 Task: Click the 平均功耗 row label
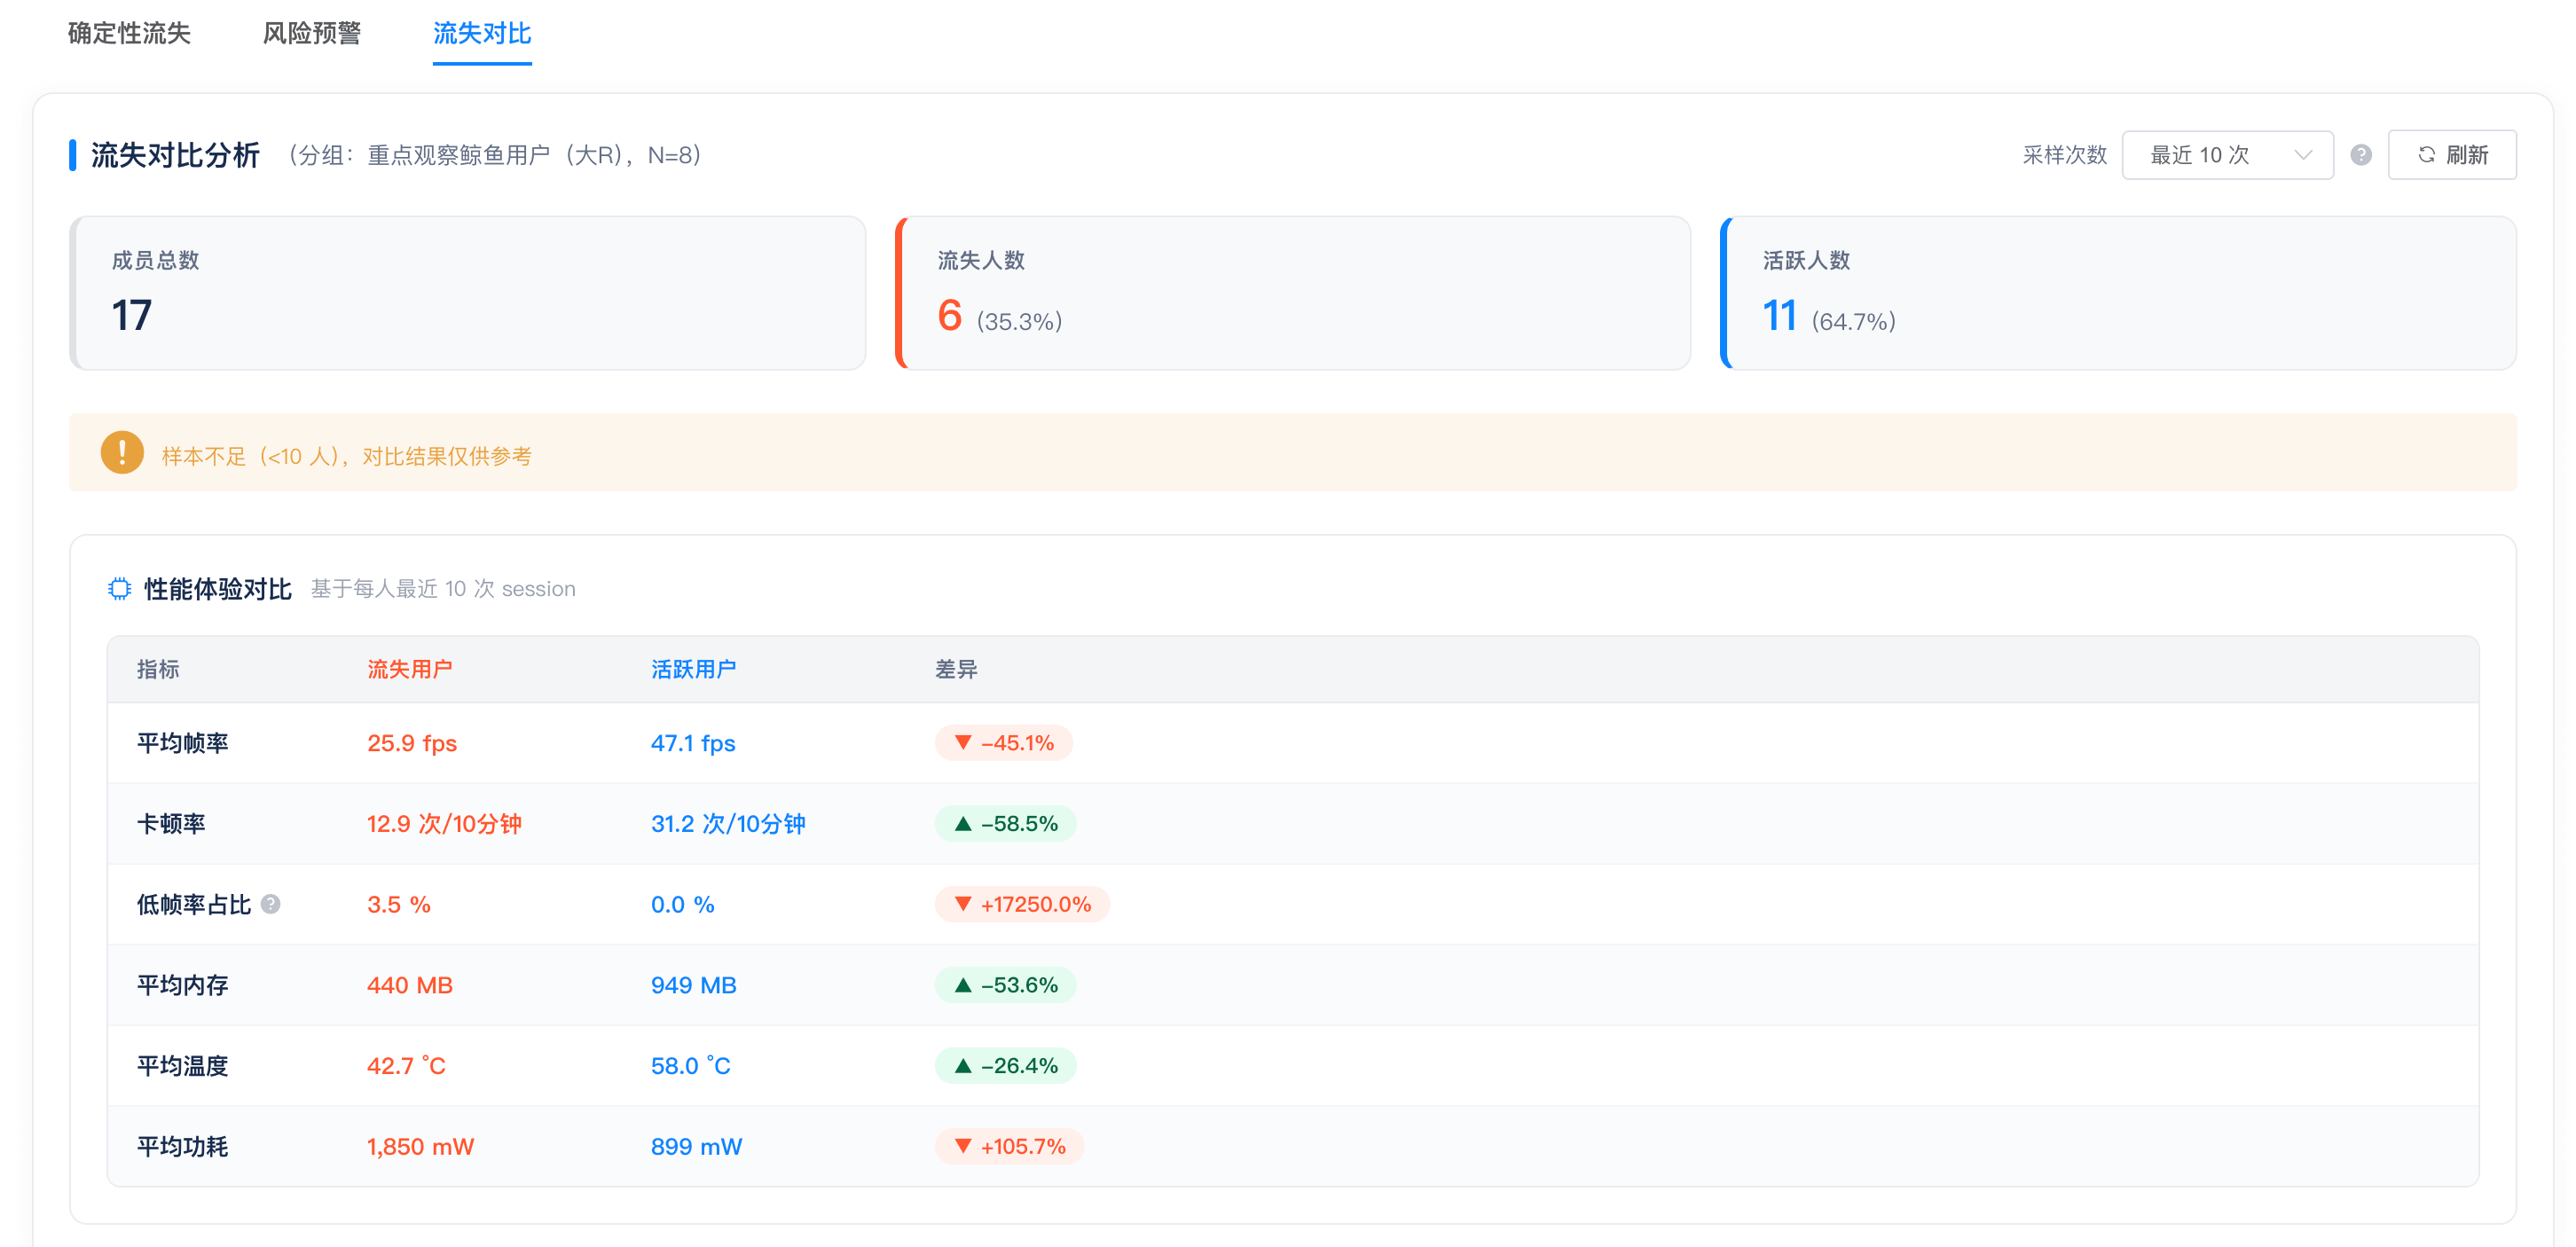[183, 1147]
